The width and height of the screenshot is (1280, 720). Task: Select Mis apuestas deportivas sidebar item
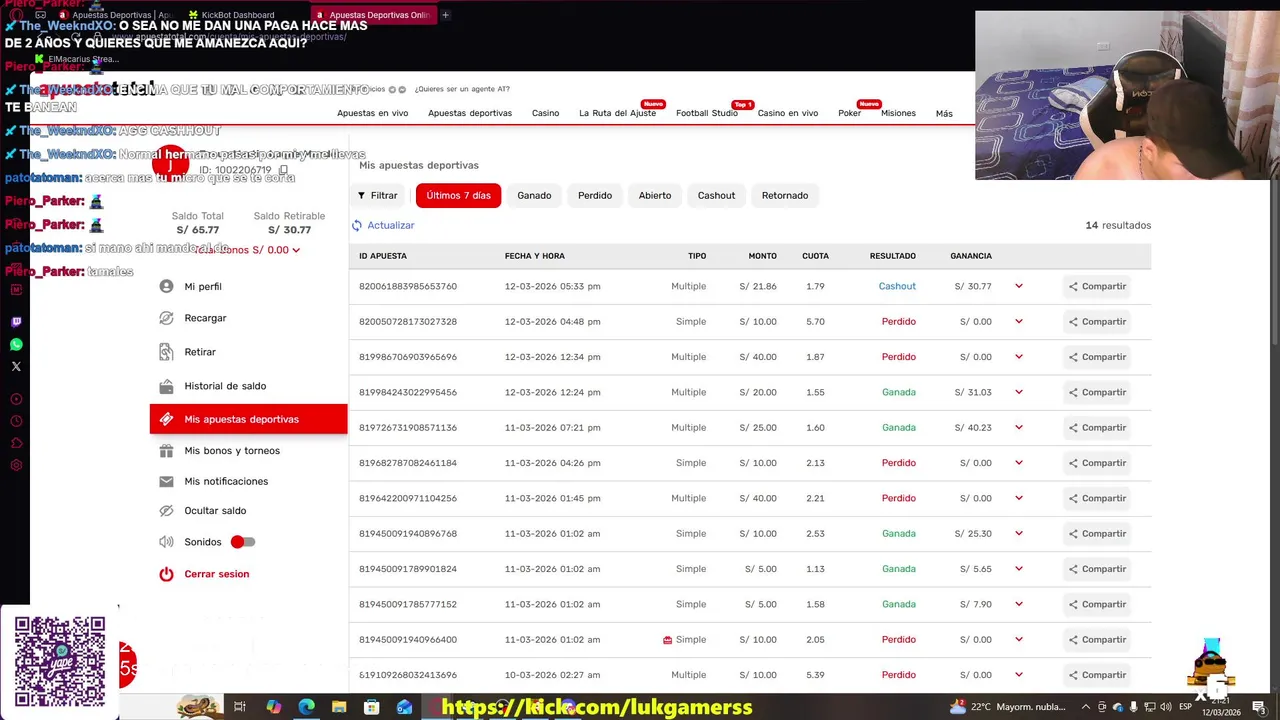248,419
